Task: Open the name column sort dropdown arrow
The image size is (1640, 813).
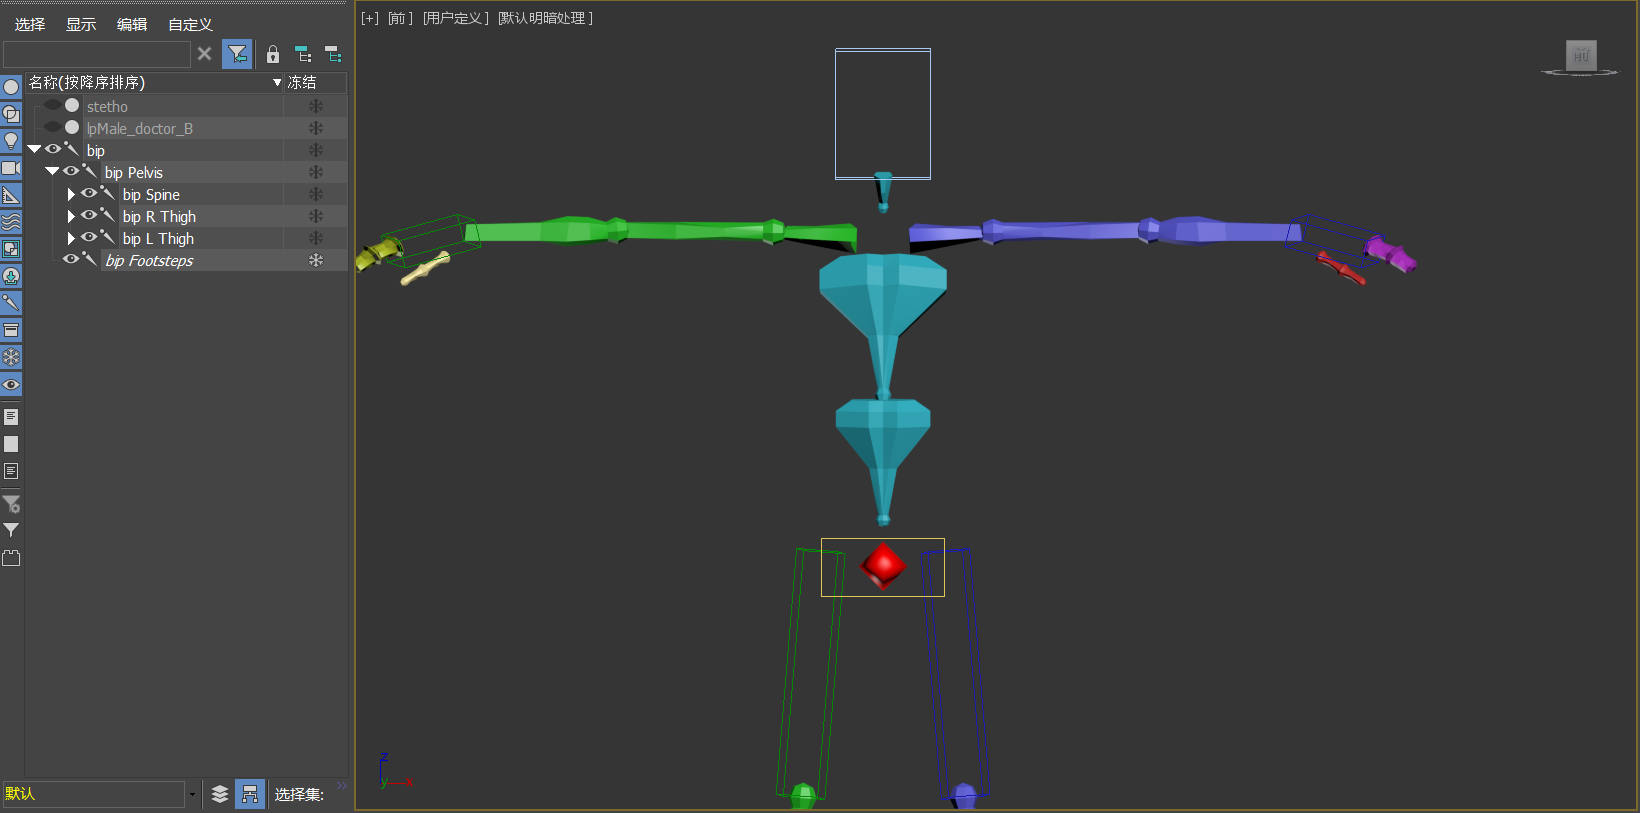Action: (277, 82)
